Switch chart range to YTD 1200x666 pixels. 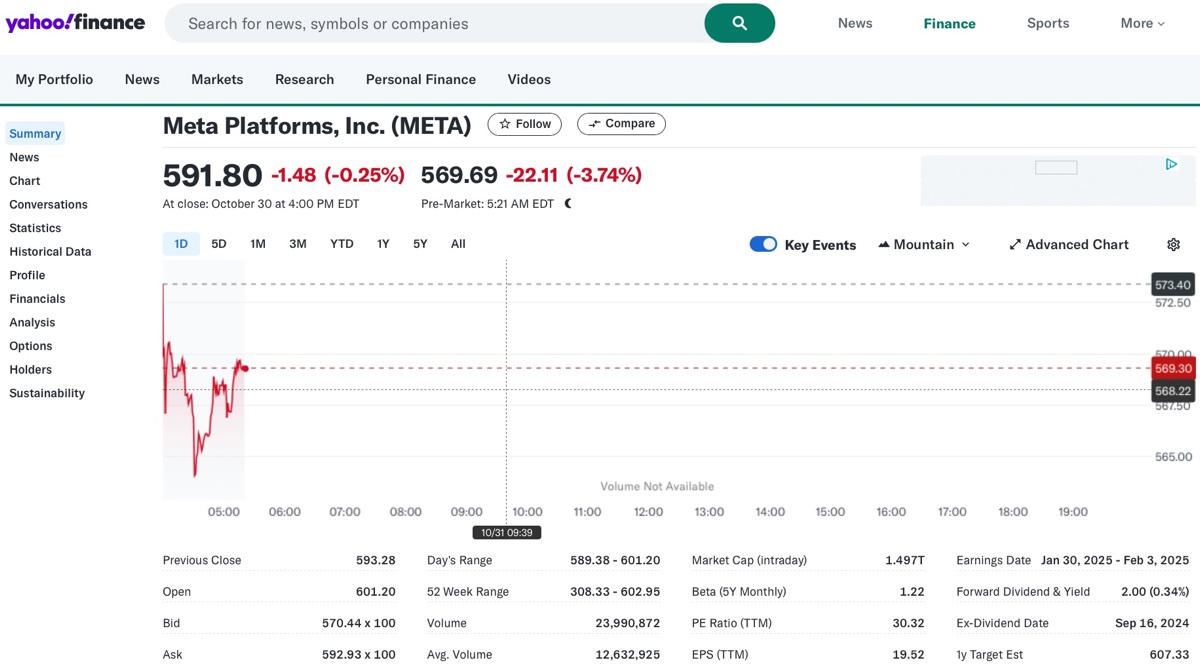click(341, 243)
